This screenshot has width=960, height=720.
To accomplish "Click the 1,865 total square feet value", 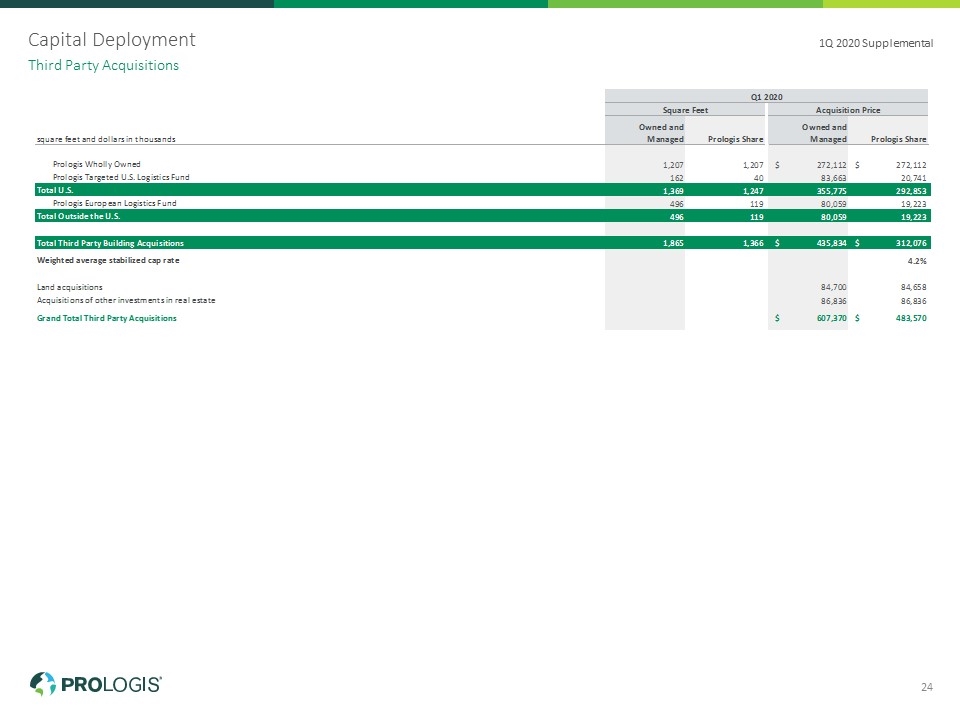I will tap(673, 243).
